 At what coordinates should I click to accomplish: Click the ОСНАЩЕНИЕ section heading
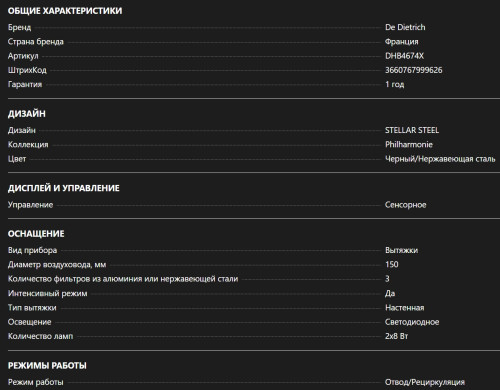36,234
